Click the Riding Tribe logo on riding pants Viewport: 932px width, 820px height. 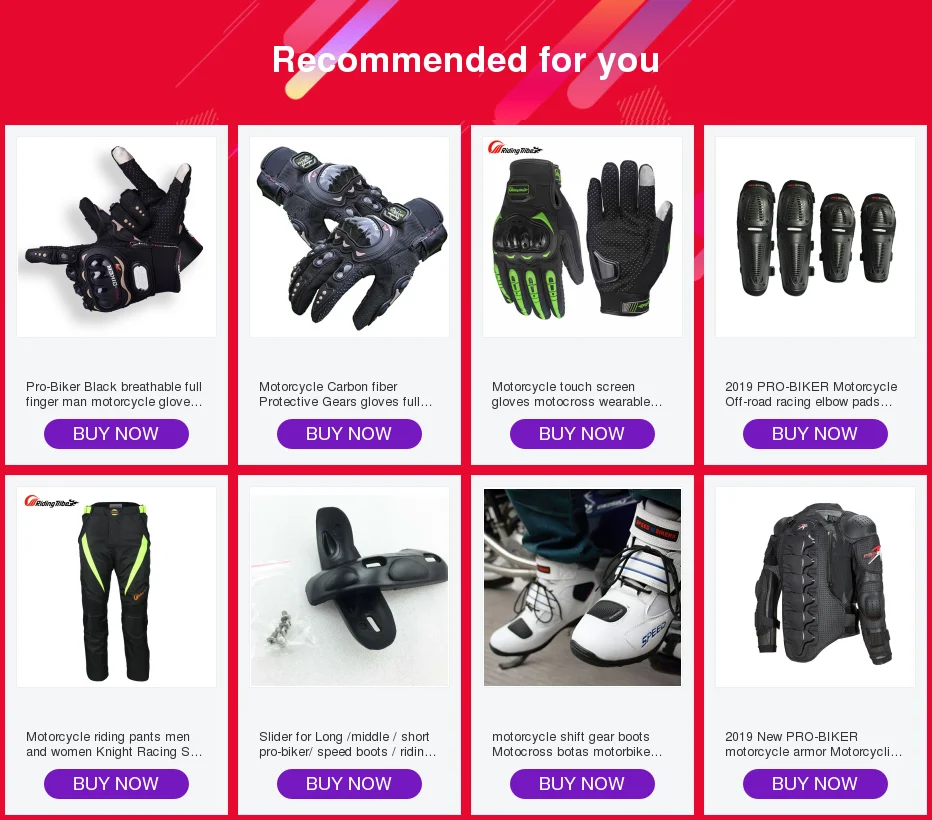click(51, 502)
